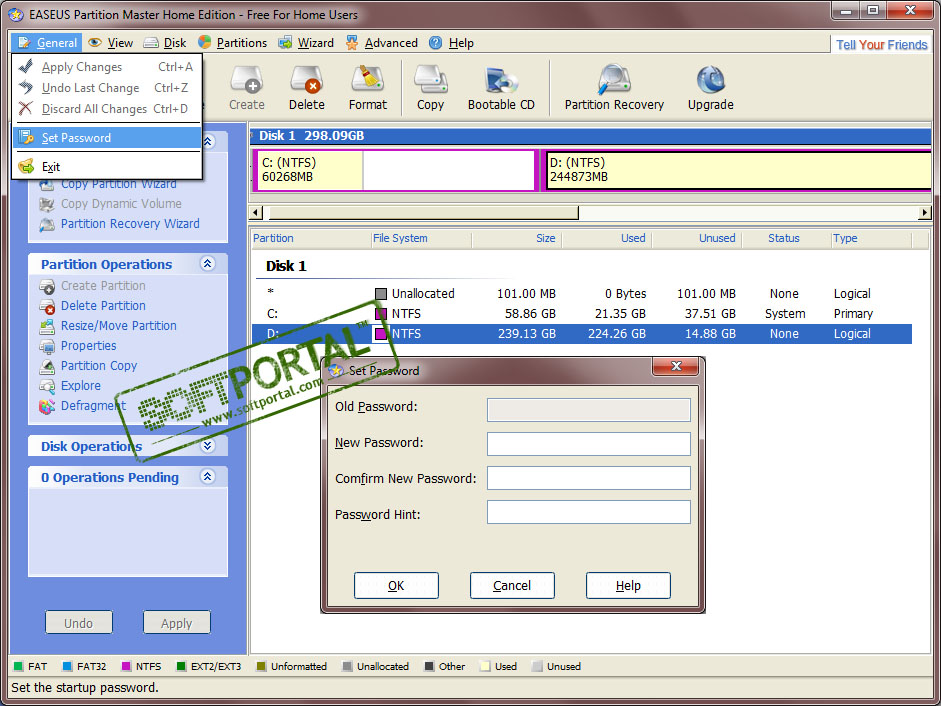The height and width of the screenshot is (706, 941).
Task: Expand the Disk Operations panel
Action: 208,445
